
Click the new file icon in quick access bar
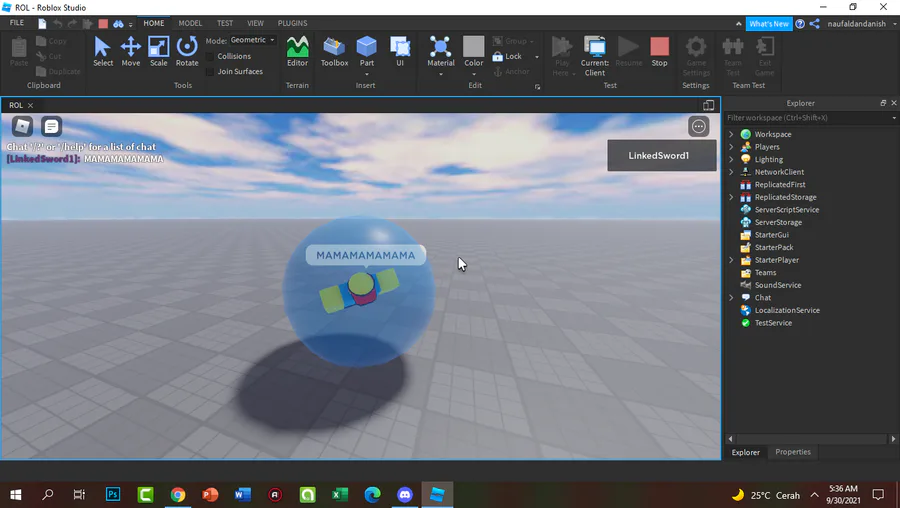tap(42, 24)
